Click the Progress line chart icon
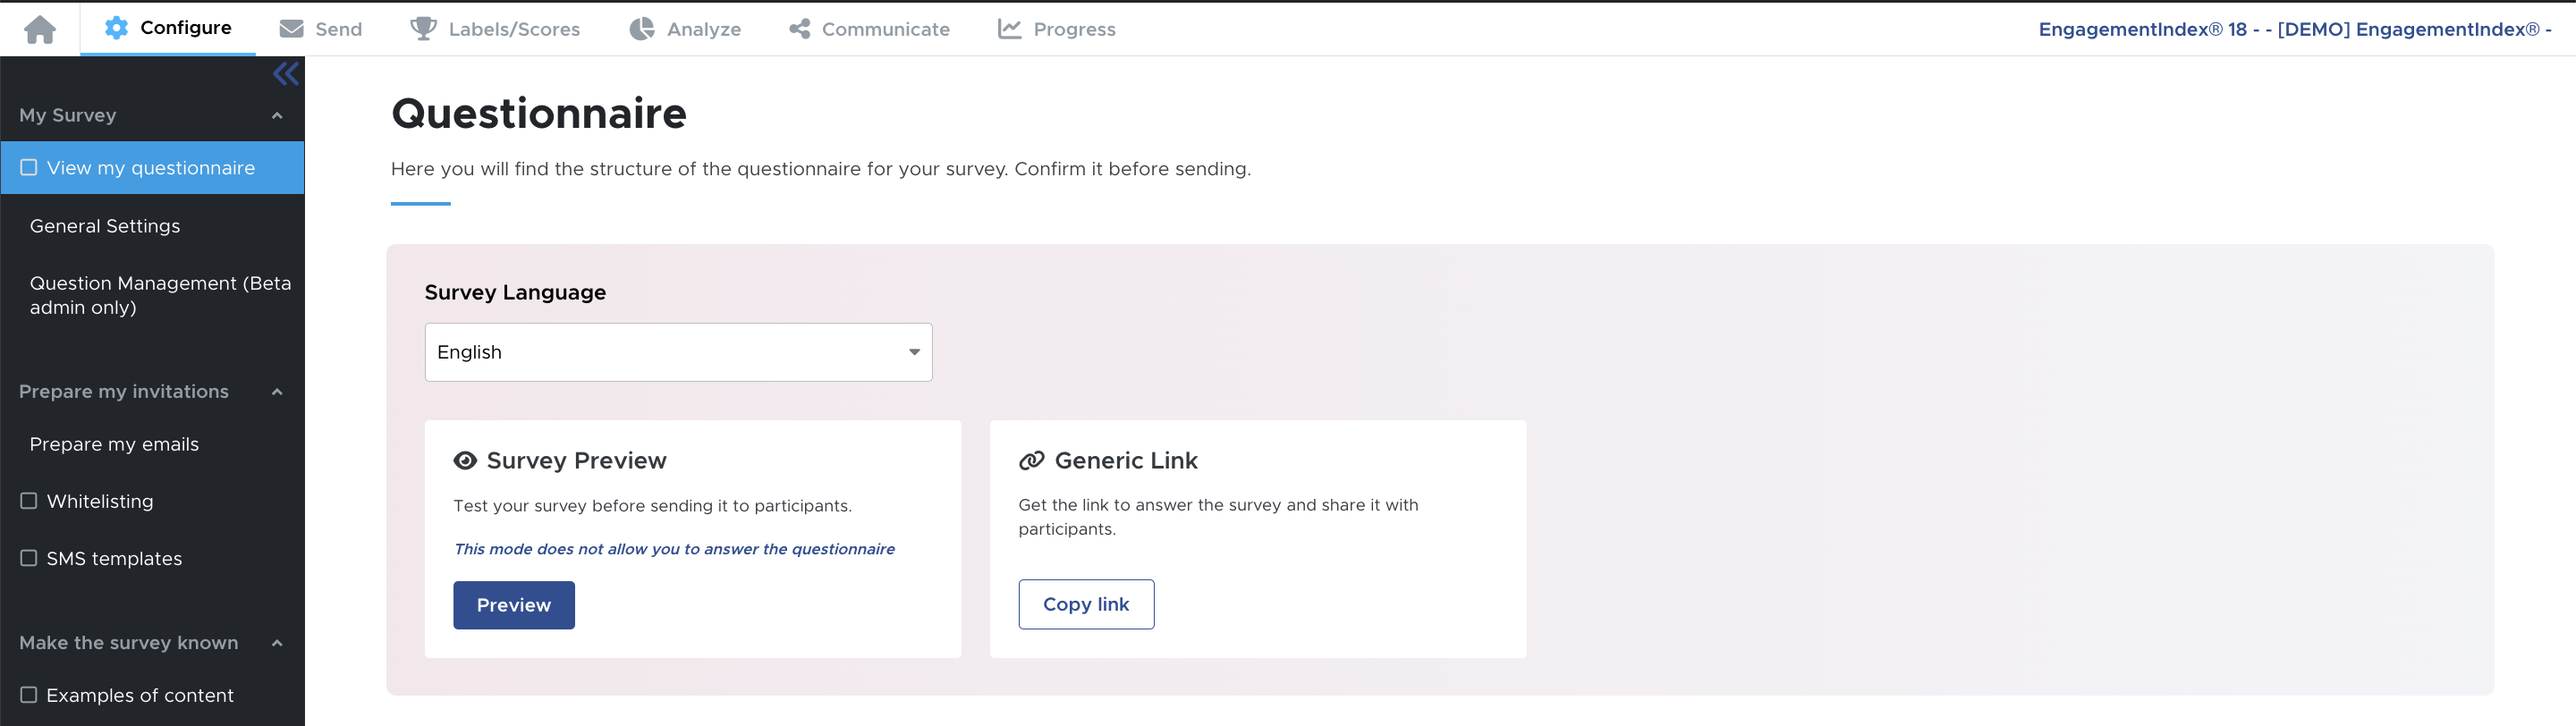The image size is (2576, 726). [x=1009, y=29]
